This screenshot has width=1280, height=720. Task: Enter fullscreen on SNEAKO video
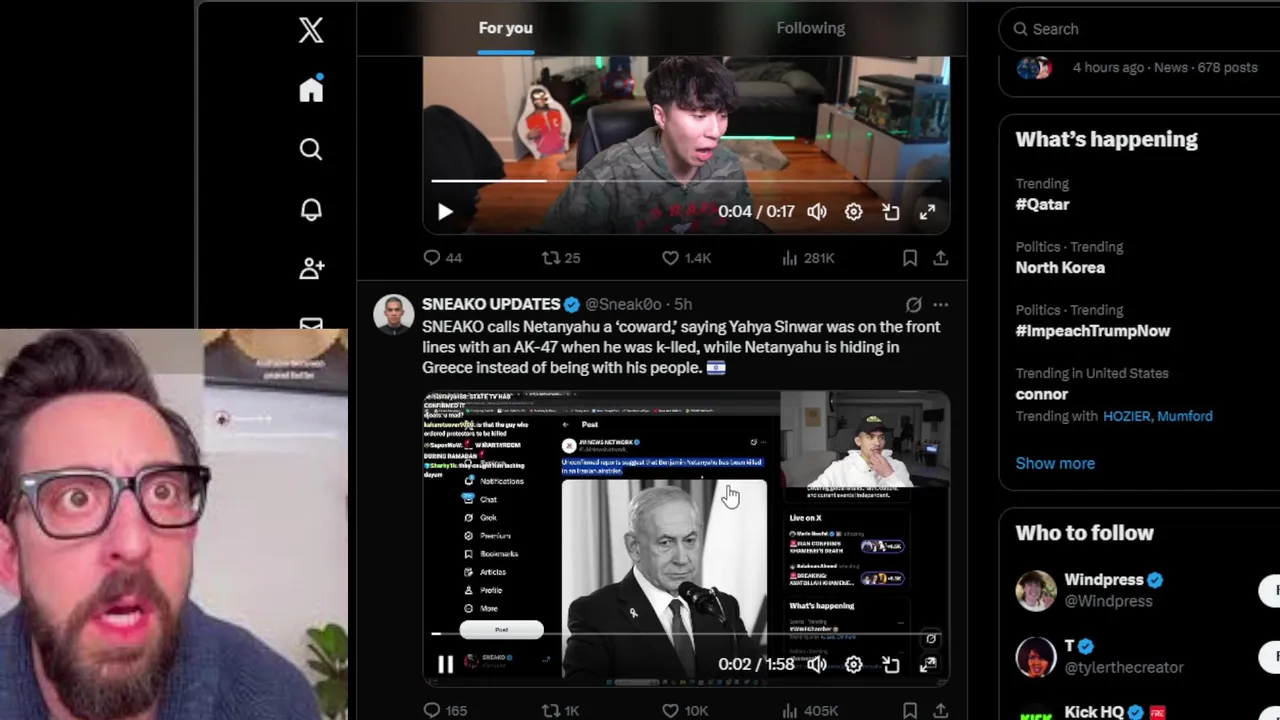click(927, 664)
